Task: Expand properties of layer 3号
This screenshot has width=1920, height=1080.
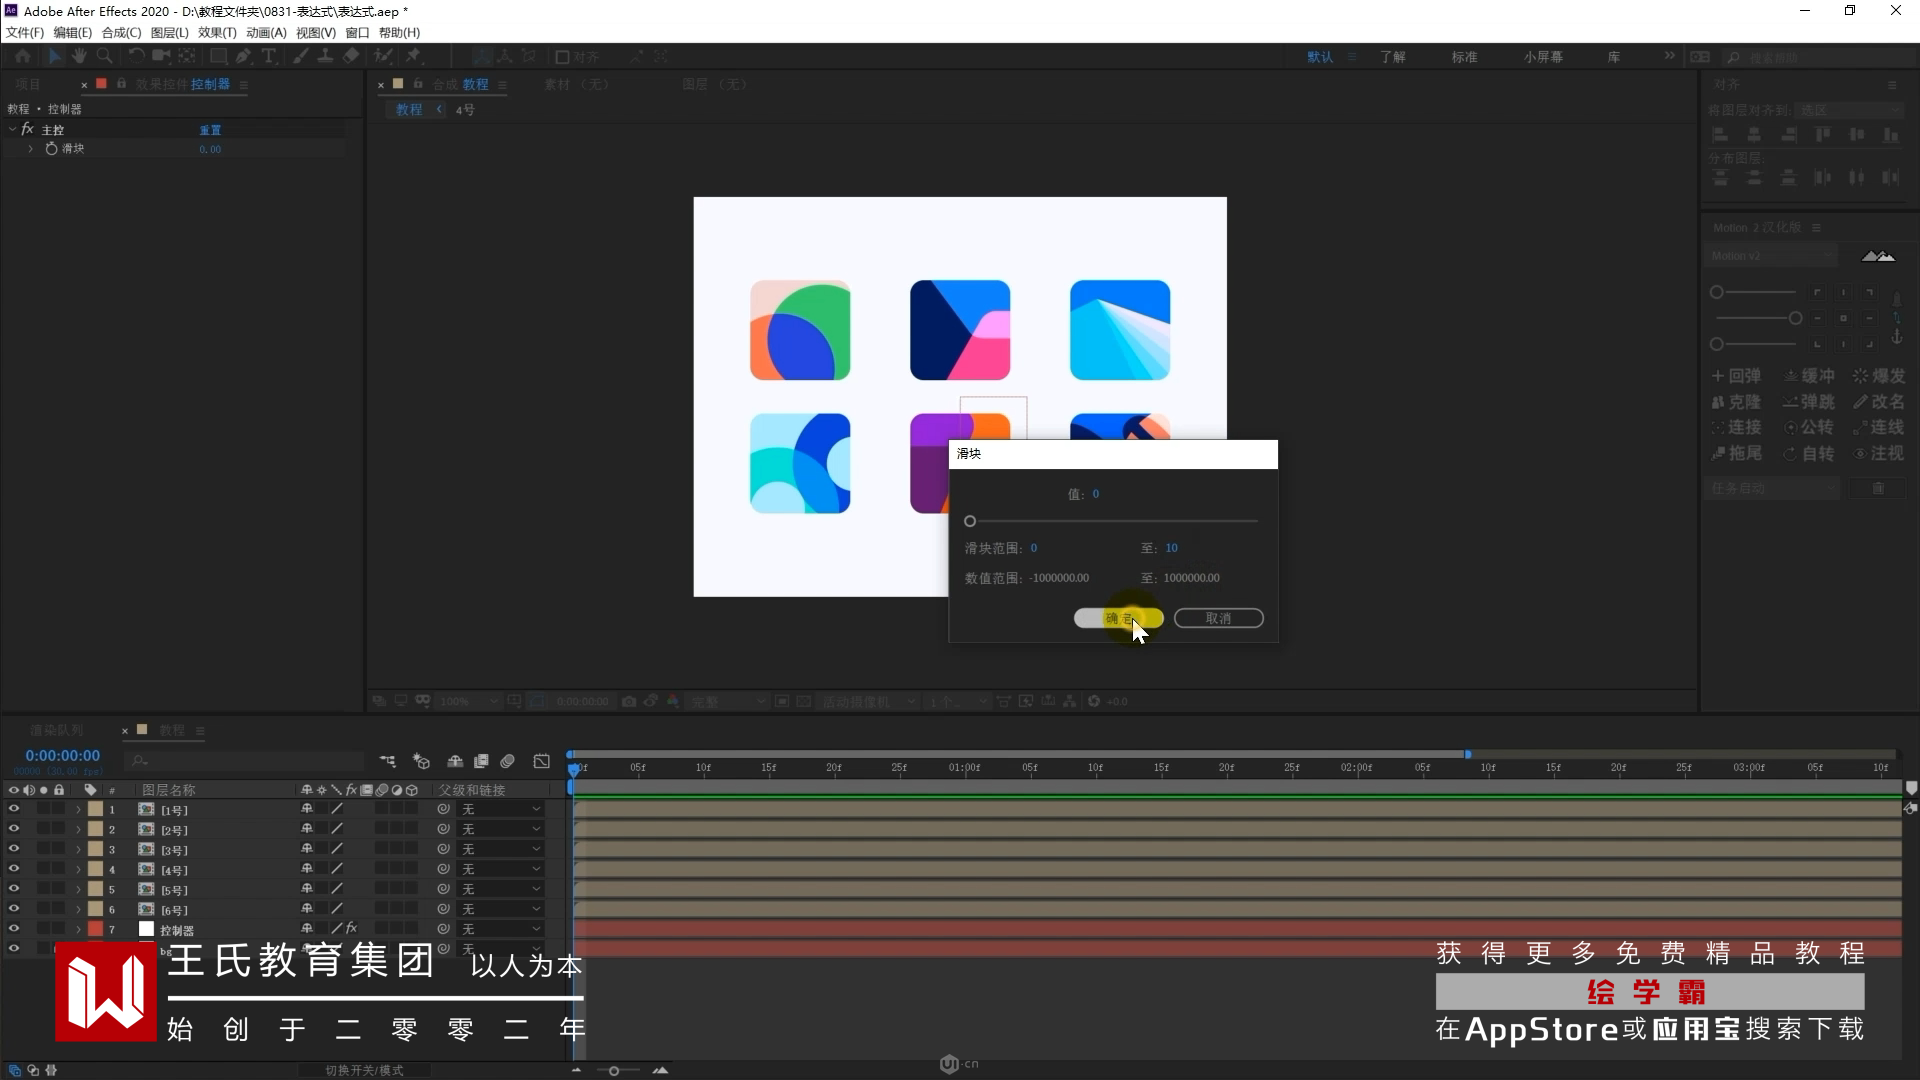Action: 78,849
